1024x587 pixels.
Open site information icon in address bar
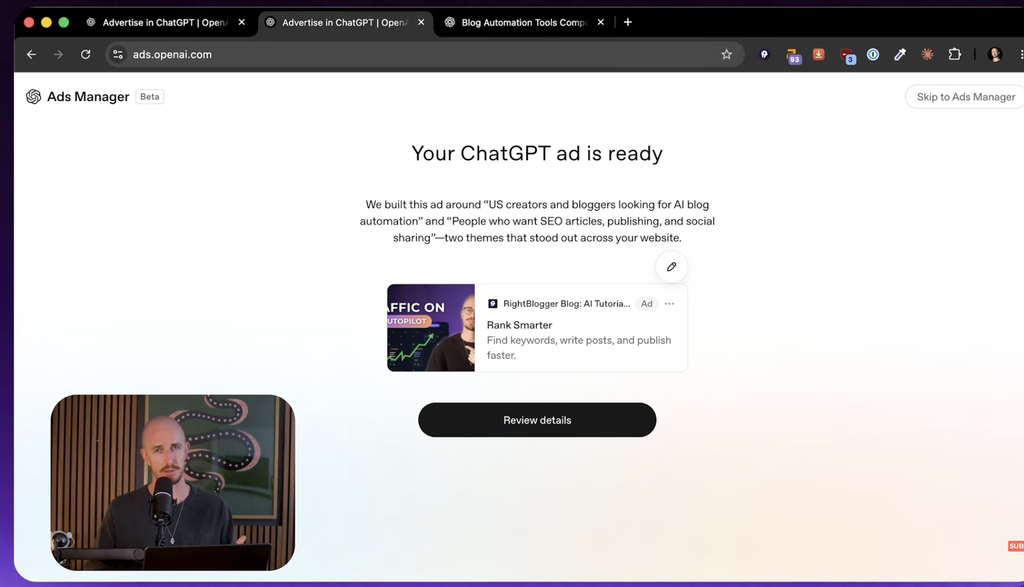118,55
